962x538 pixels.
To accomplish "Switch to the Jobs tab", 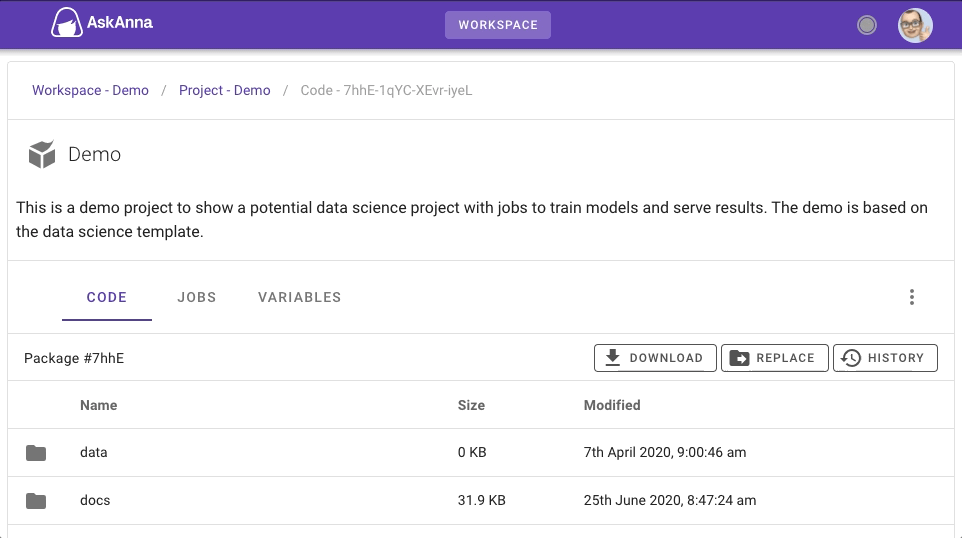I will (196, 298).
